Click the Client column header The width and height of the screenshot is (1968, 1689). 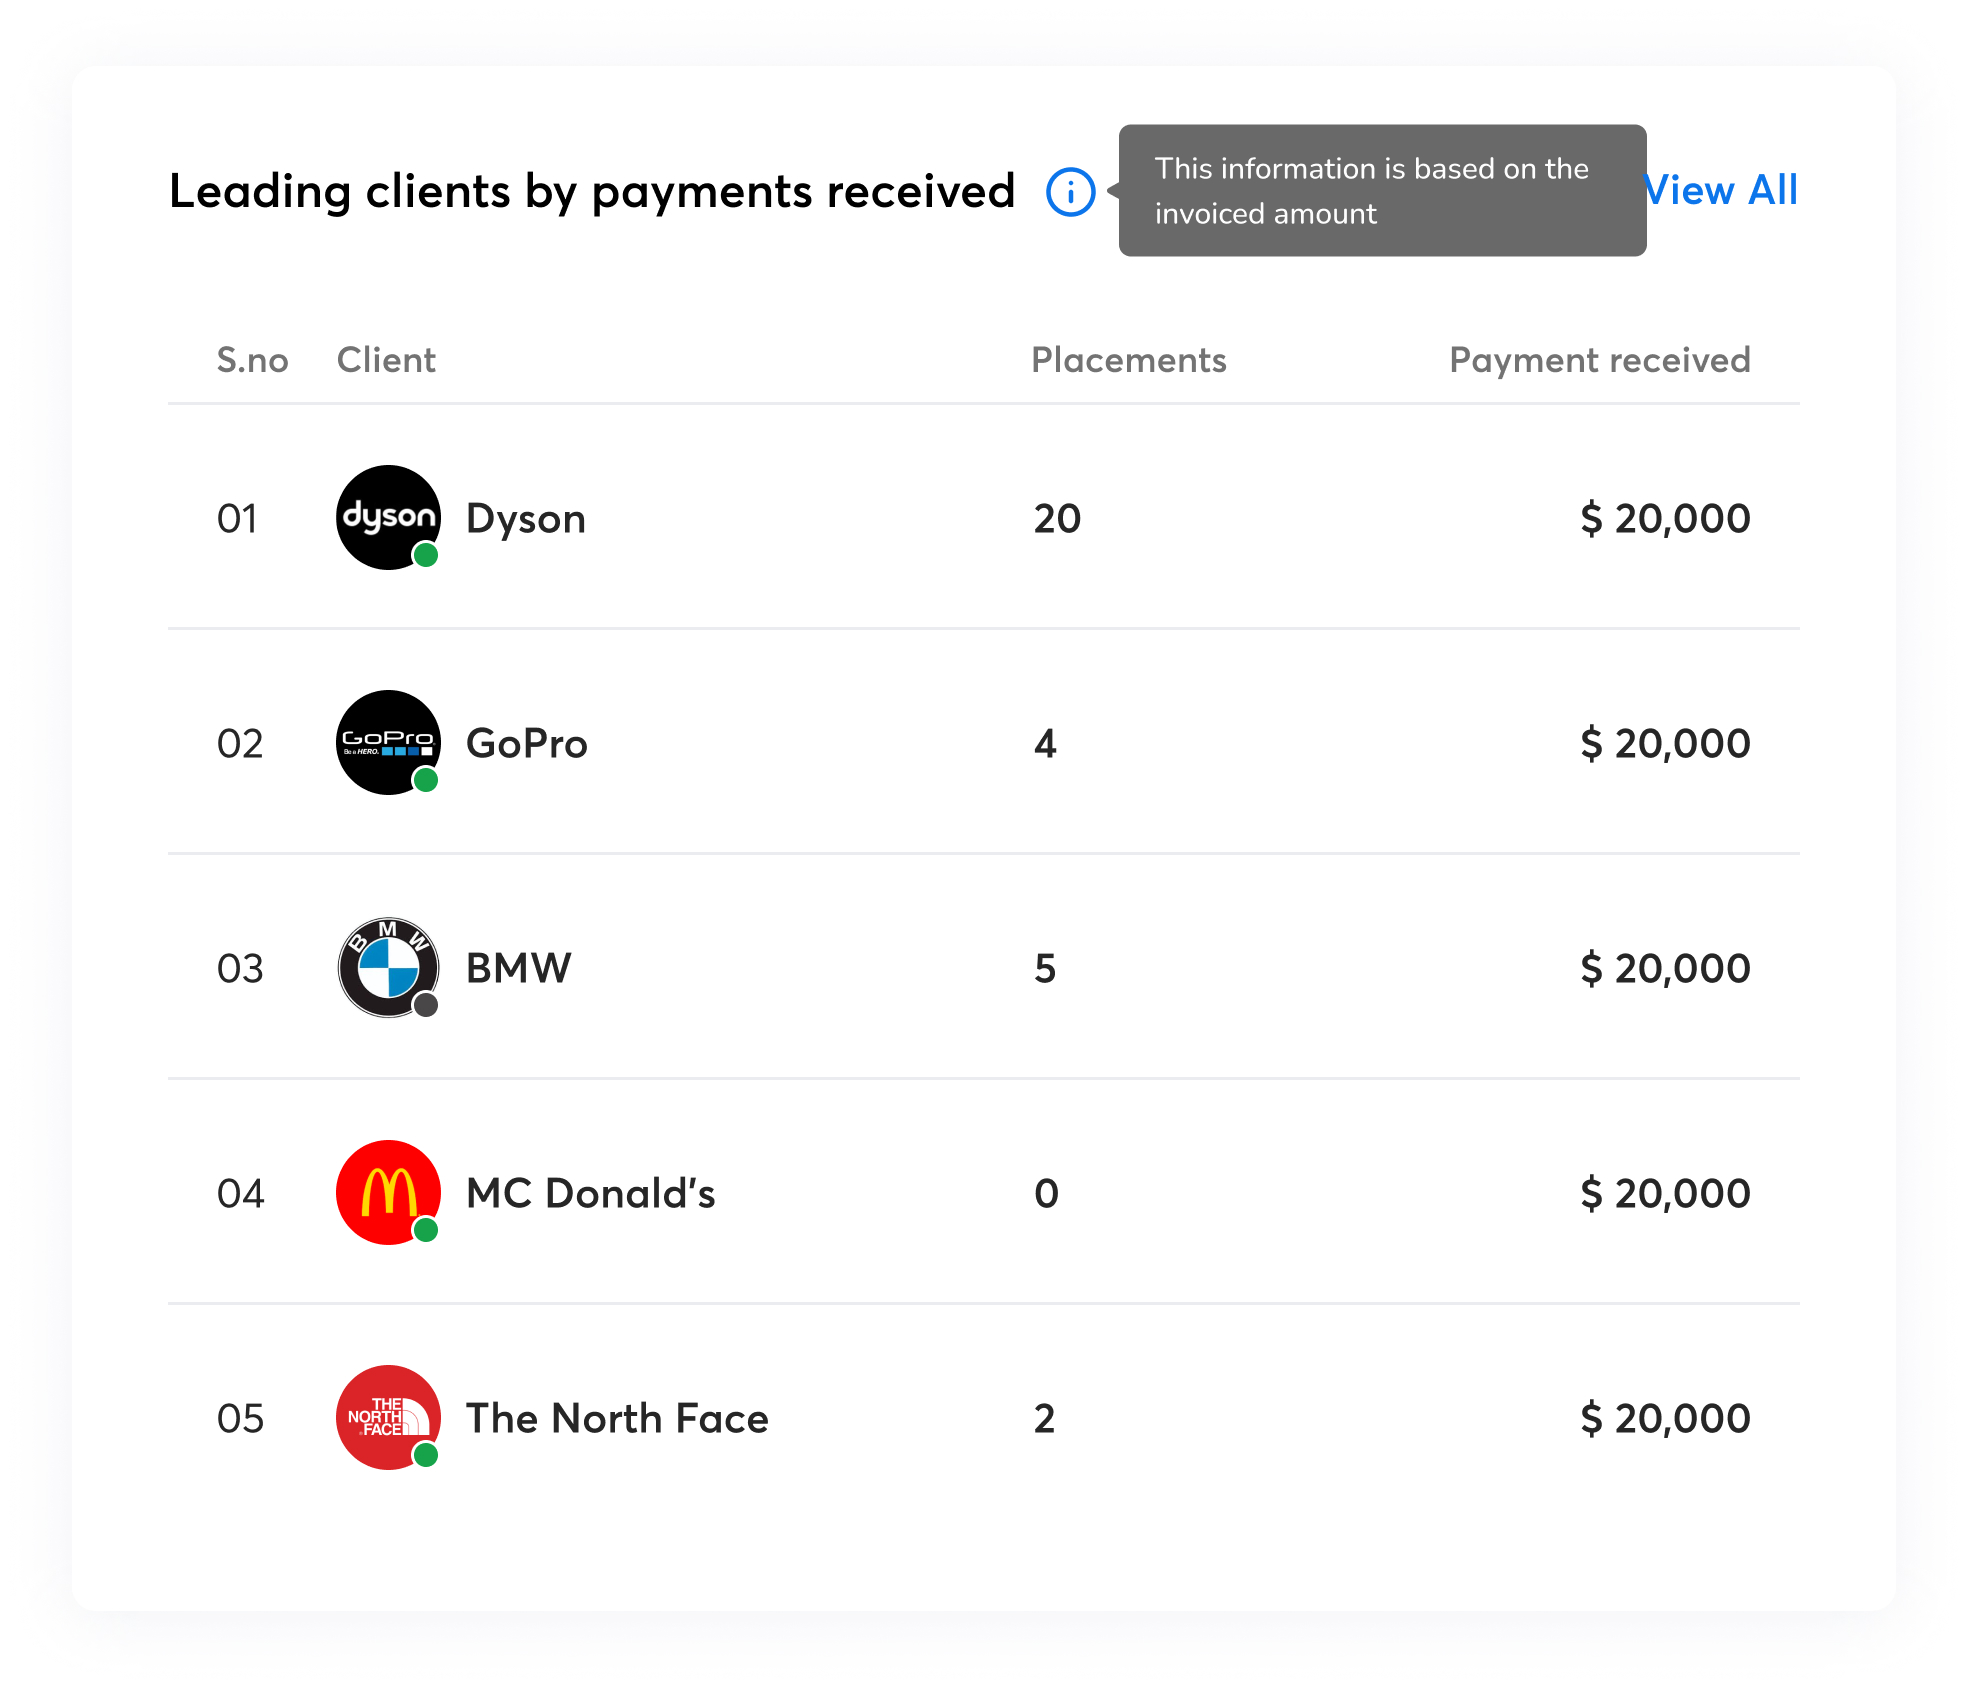click(x=386, y=360)
